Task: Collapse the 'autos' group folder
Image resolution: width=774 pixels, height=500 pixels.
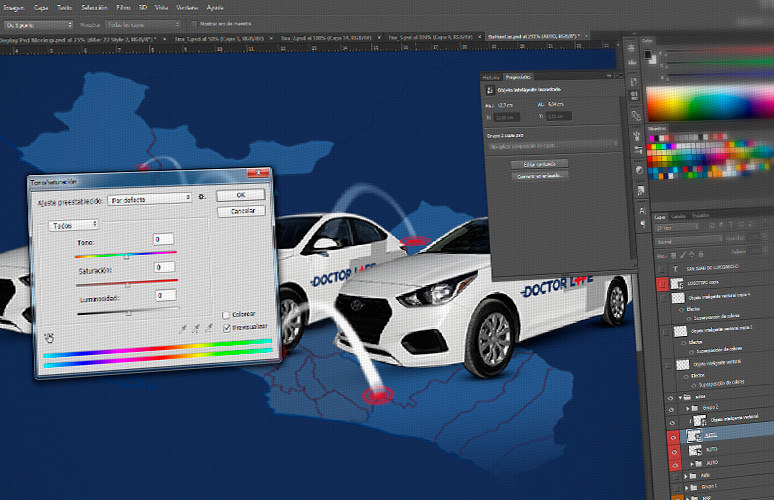Action: click(680, 397)
